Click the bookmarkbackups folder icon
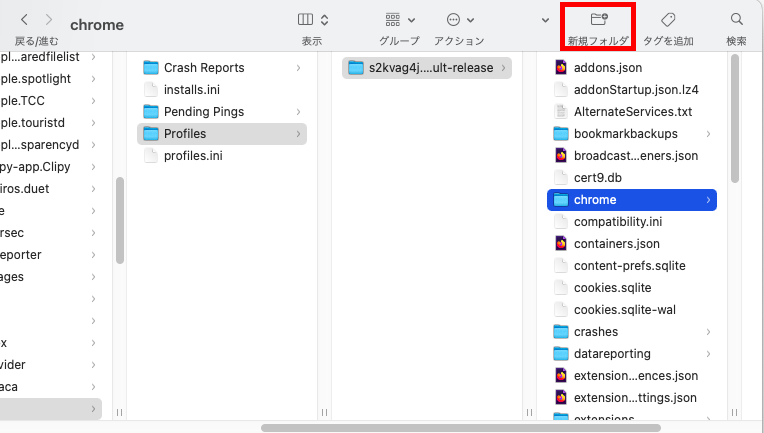Screen dimensions: 764x433 coord(561,133)
